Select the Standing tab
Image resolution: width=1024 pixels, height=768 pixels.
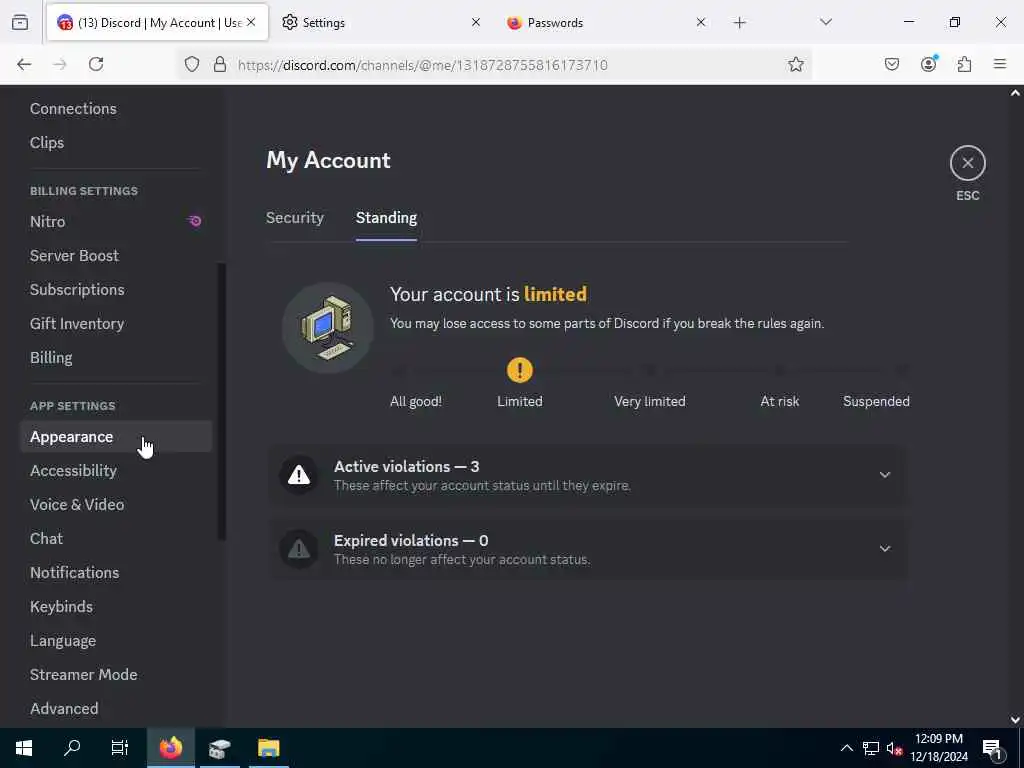[x=386, y=217]
